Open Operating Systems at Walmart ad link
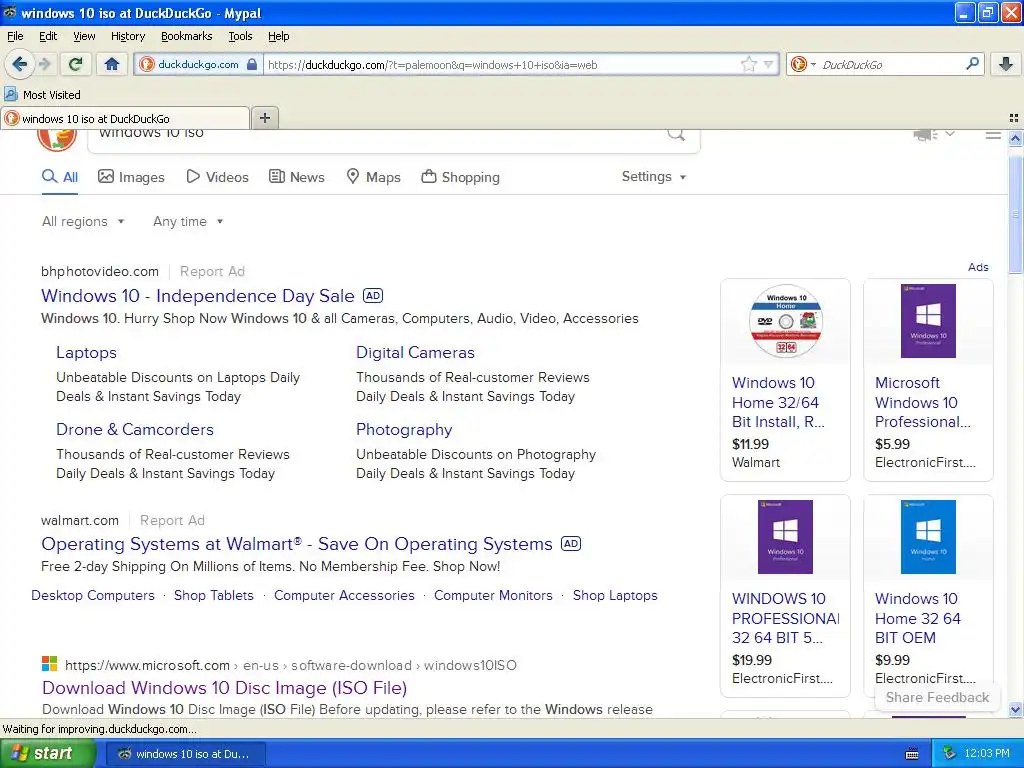The height and width of the screenshot is (768, 1024). pyautogui.click(x=297, y=544)
